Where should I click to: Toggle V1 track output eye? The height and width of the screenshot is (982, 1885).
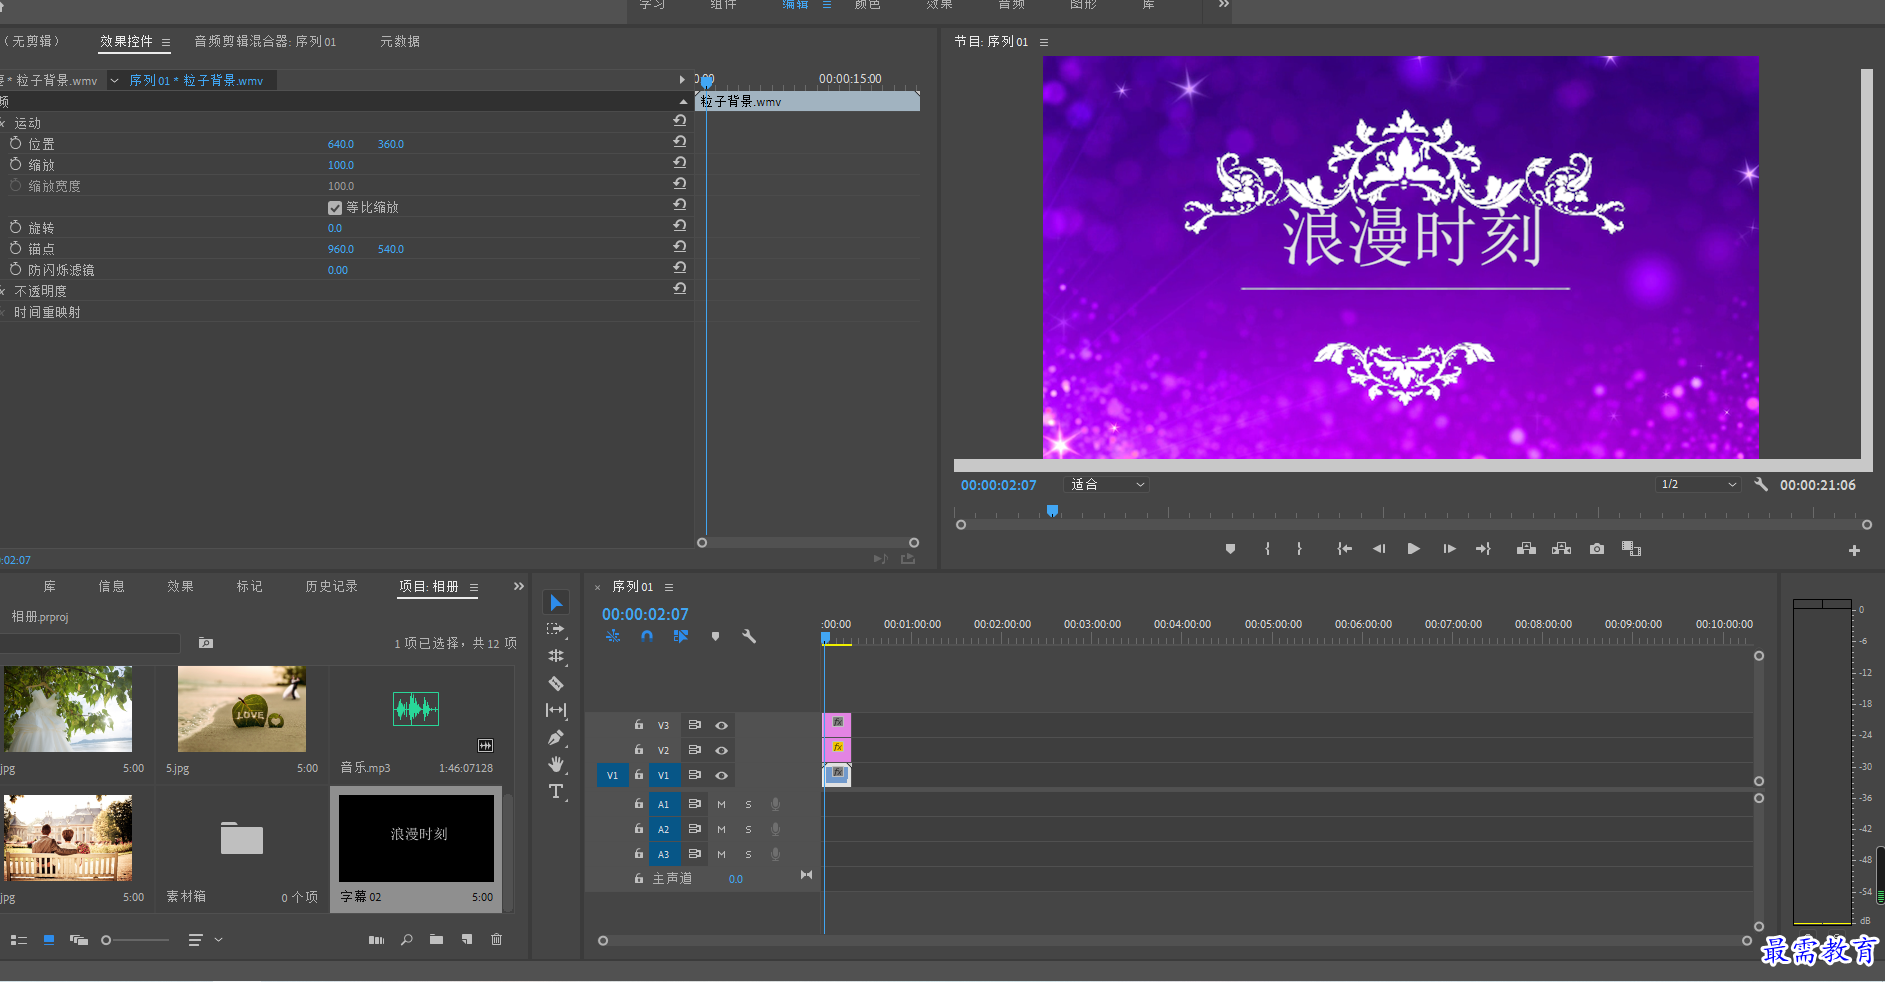coord(721,775)
